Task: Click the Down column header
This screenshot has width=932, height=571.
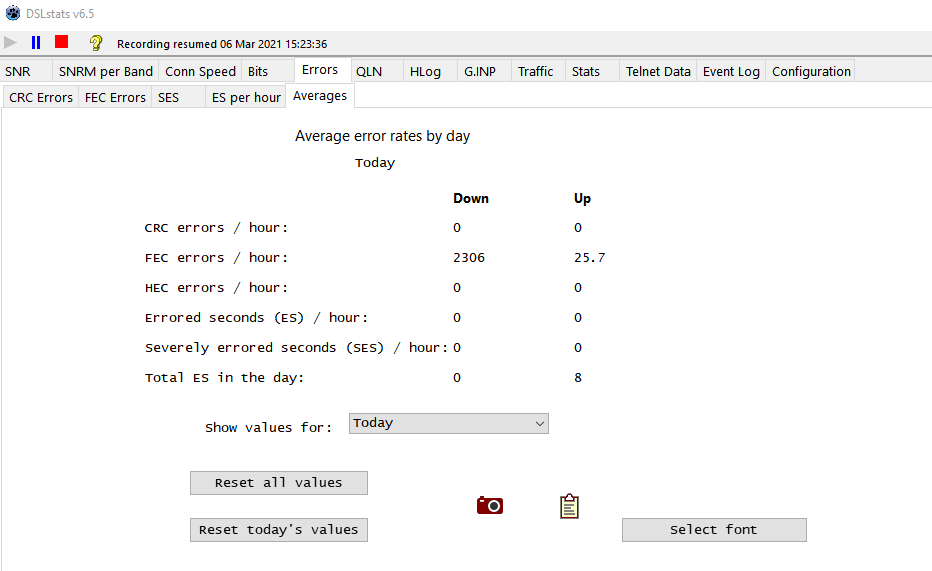Action: click(471, 198)
